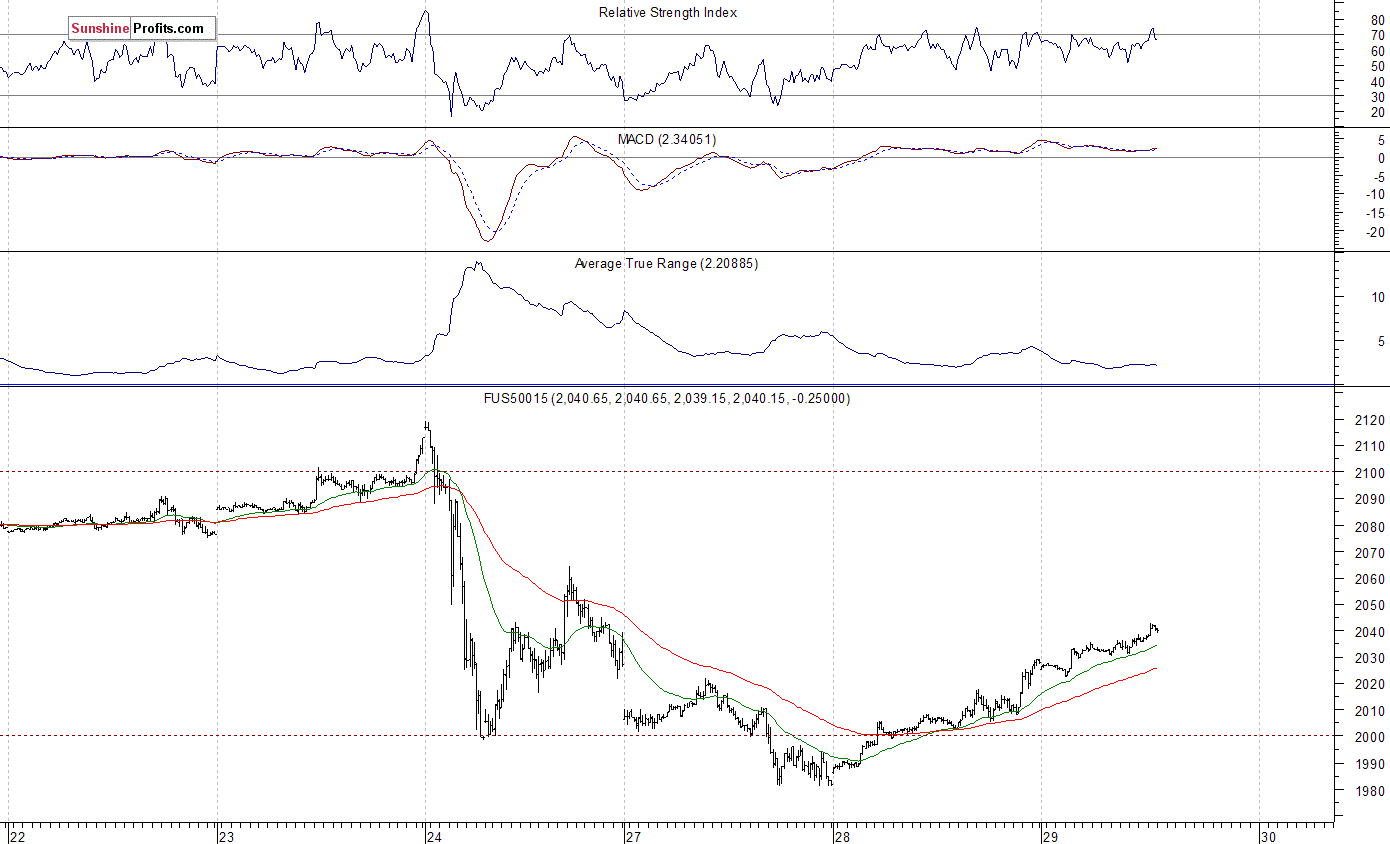The width and height of the screenshot is (1390, 844).
Task: Click the 2050 price axis label
Action: pyautogui.click(x=1369, y=605)
